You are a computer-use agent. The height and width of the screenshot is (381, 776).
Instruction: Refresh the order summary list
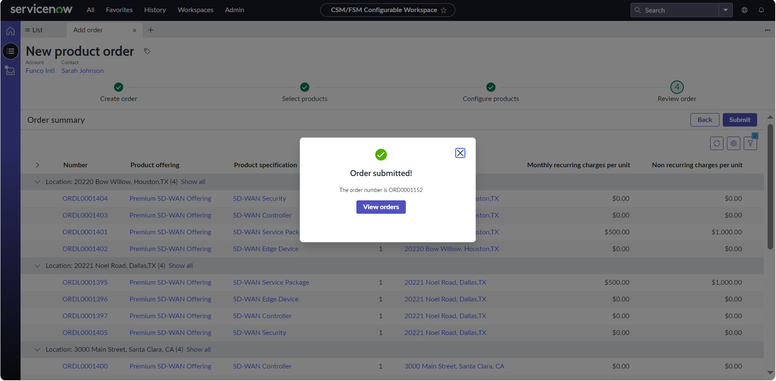pos(717,143)
